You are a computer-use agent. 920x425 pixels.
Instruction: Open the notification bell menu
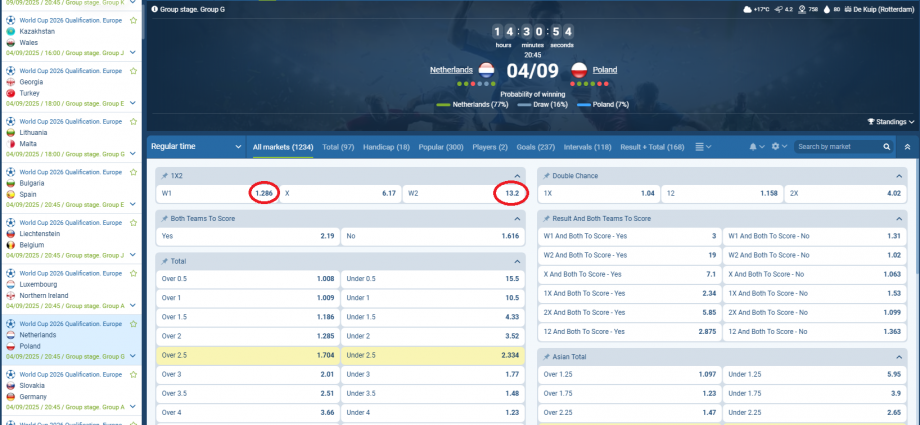(757, 147)
